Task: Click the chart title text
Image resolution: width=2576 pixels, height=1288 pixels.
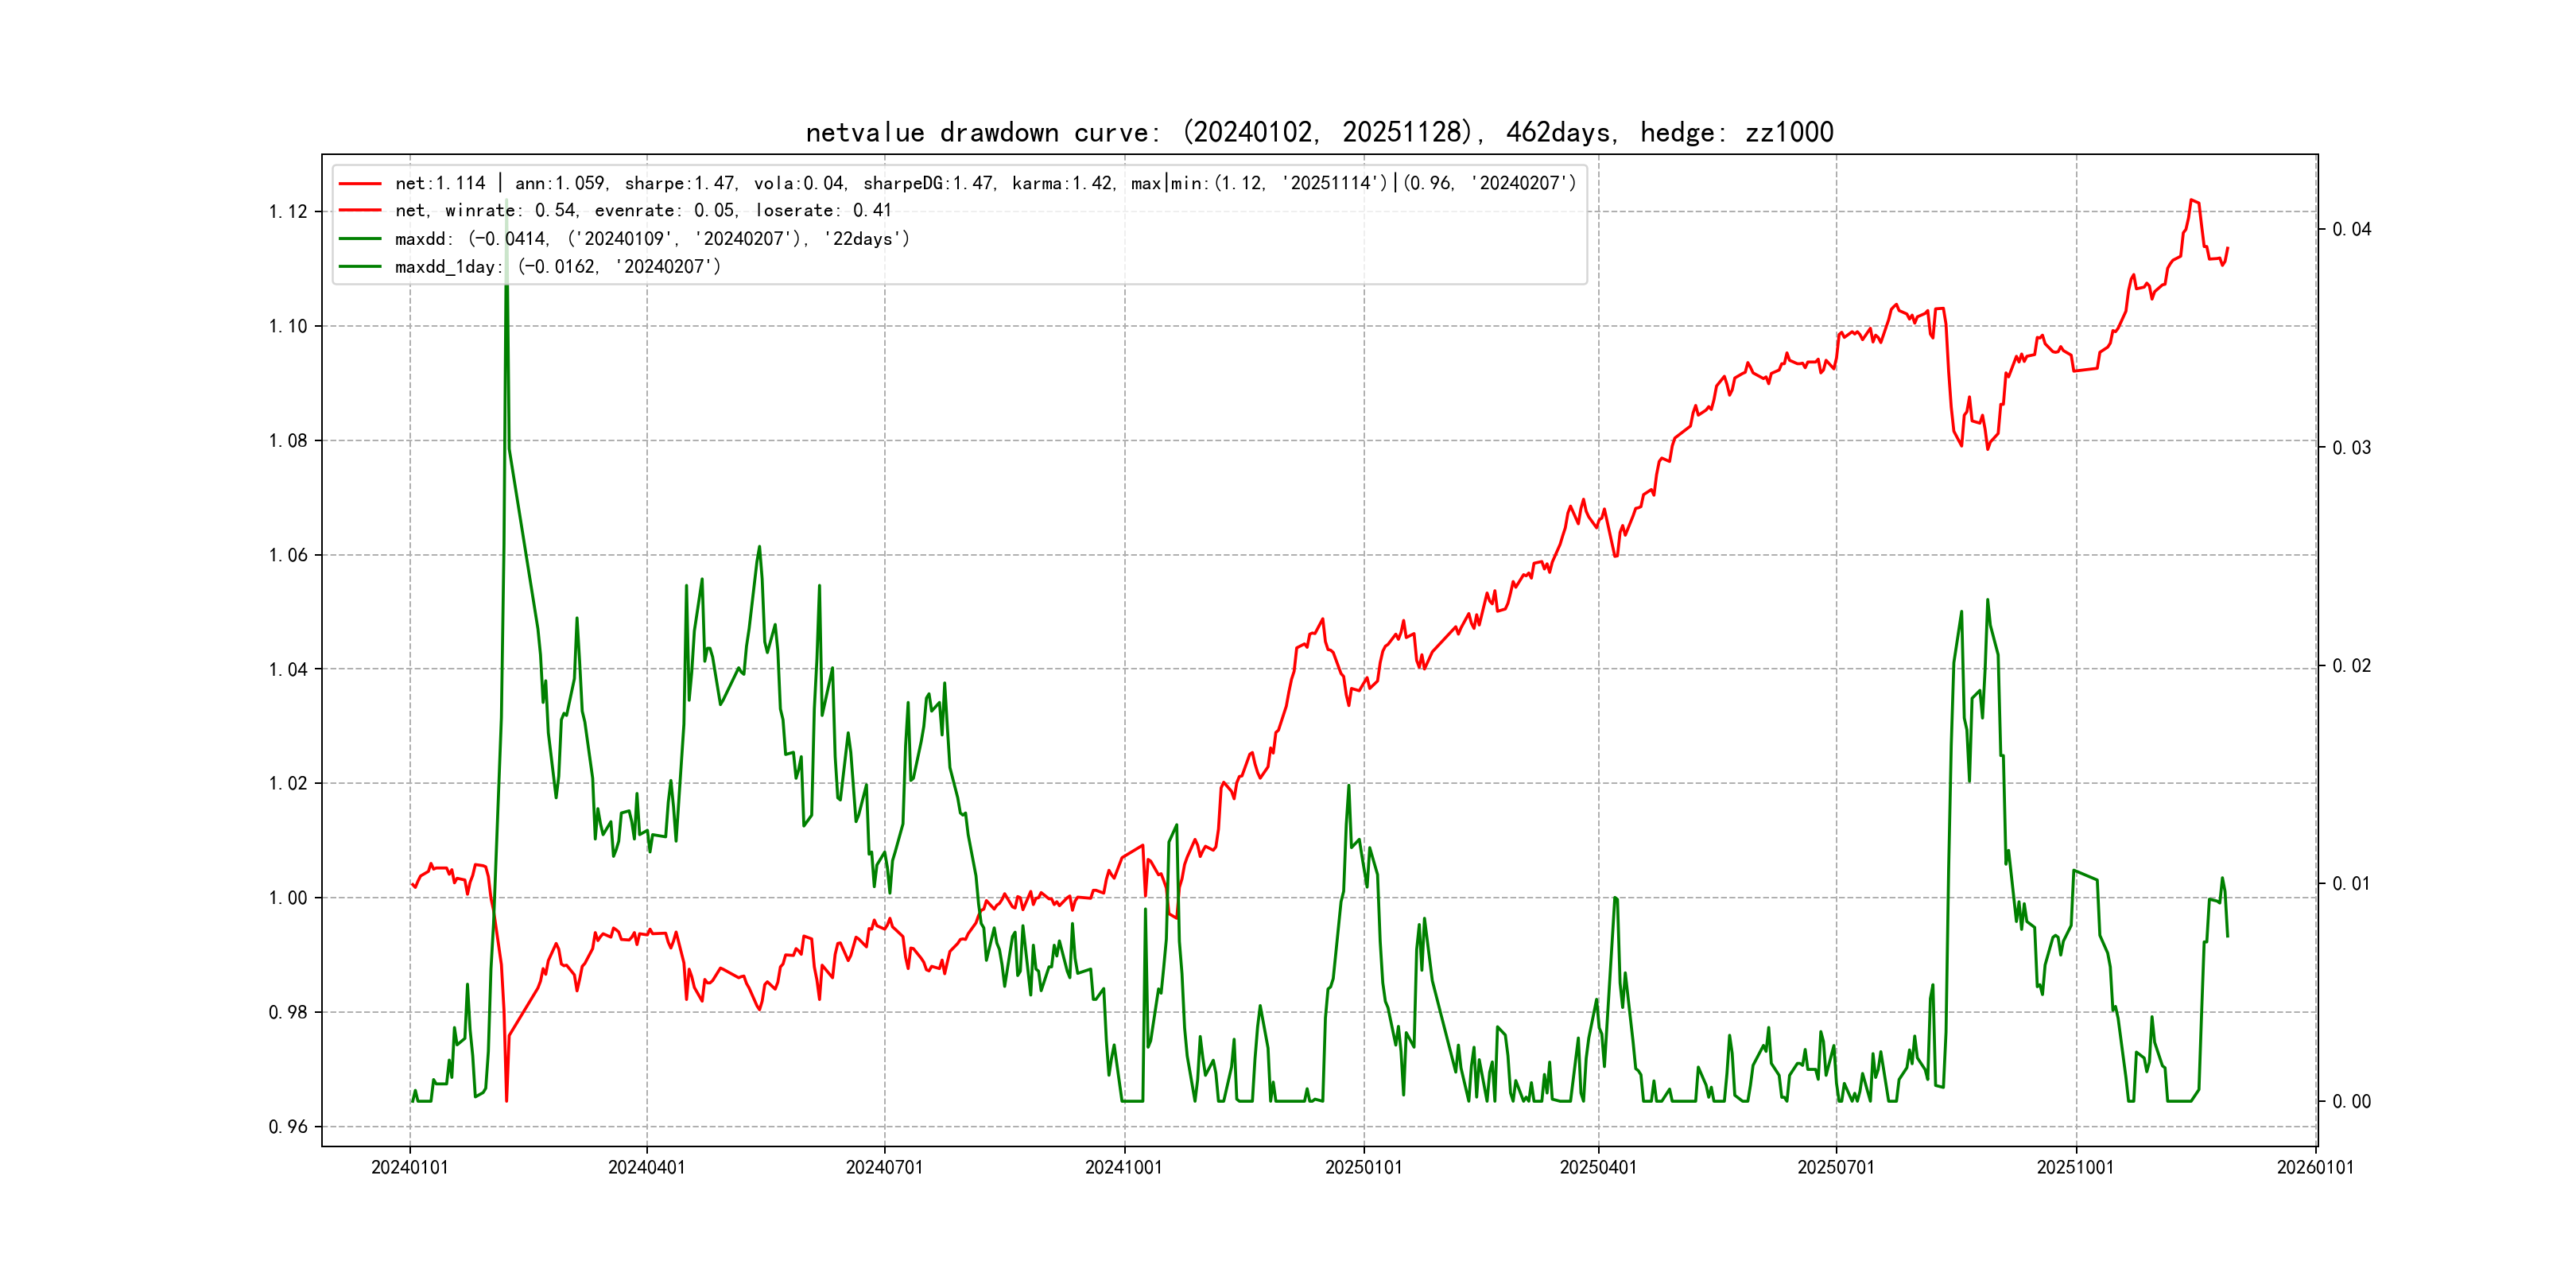Action: click(1319, 133)
